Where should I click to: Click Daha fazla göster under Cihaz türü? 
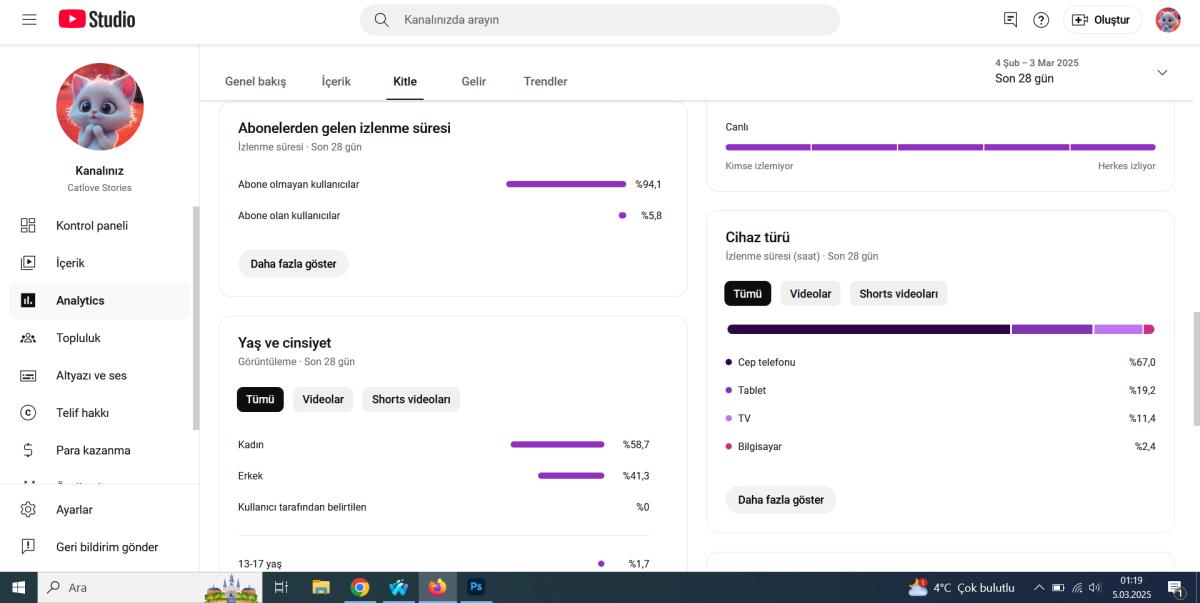click(x=781, y=500)
